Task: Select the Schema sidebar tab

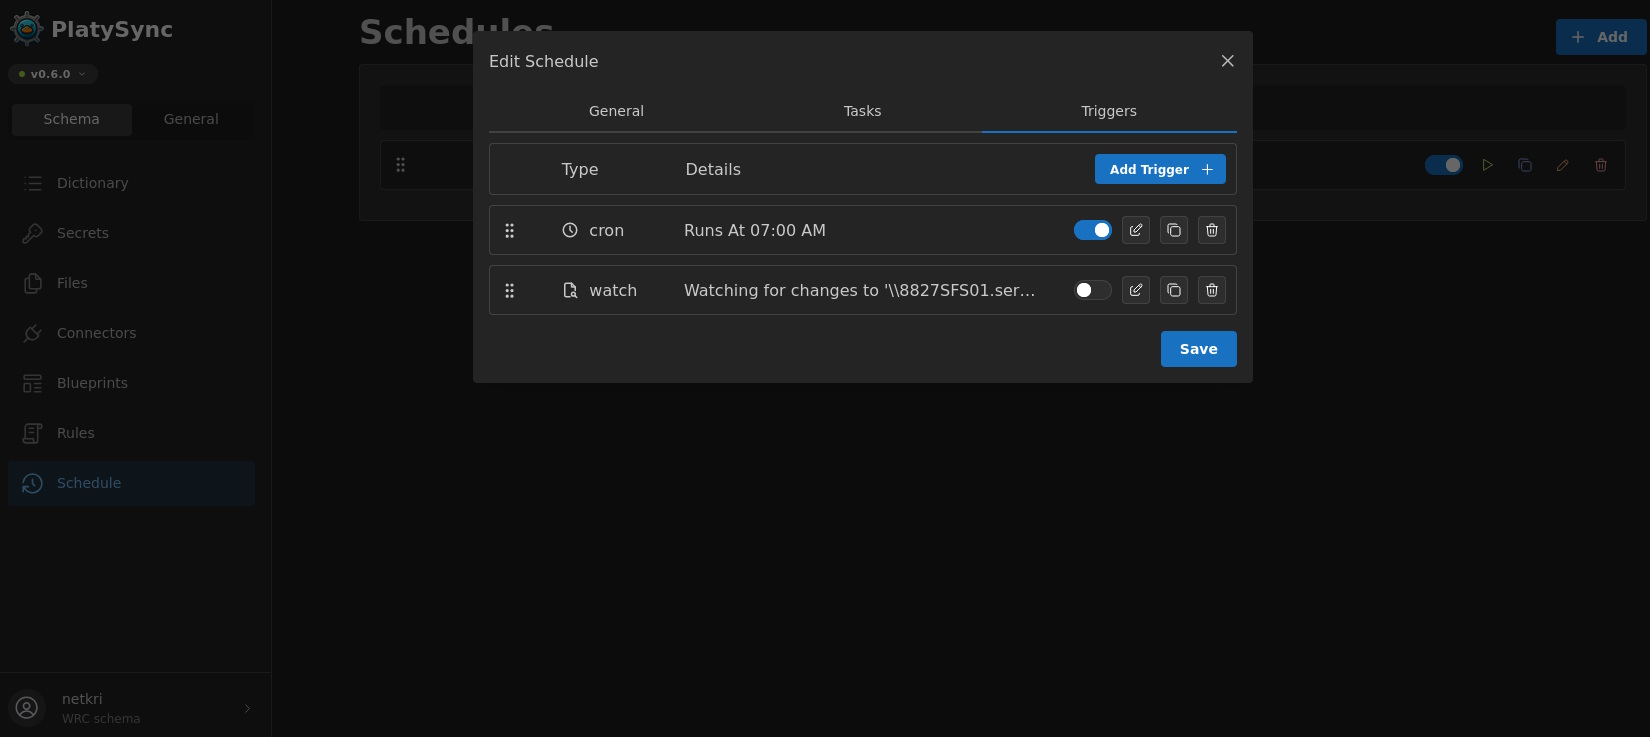Action: pyautogui.click(x=72, y=119)
